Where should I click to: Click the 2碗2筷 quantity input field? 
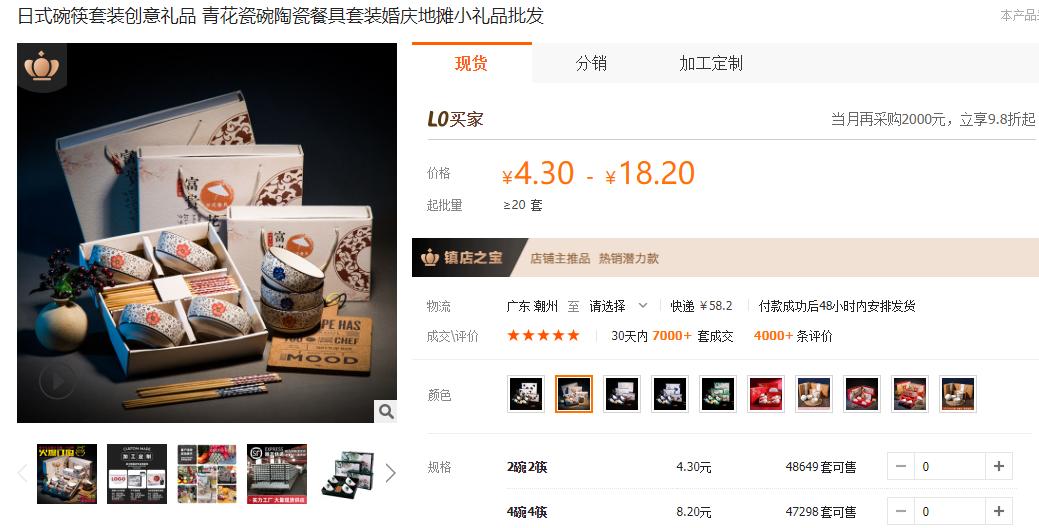tap(950, 466)
